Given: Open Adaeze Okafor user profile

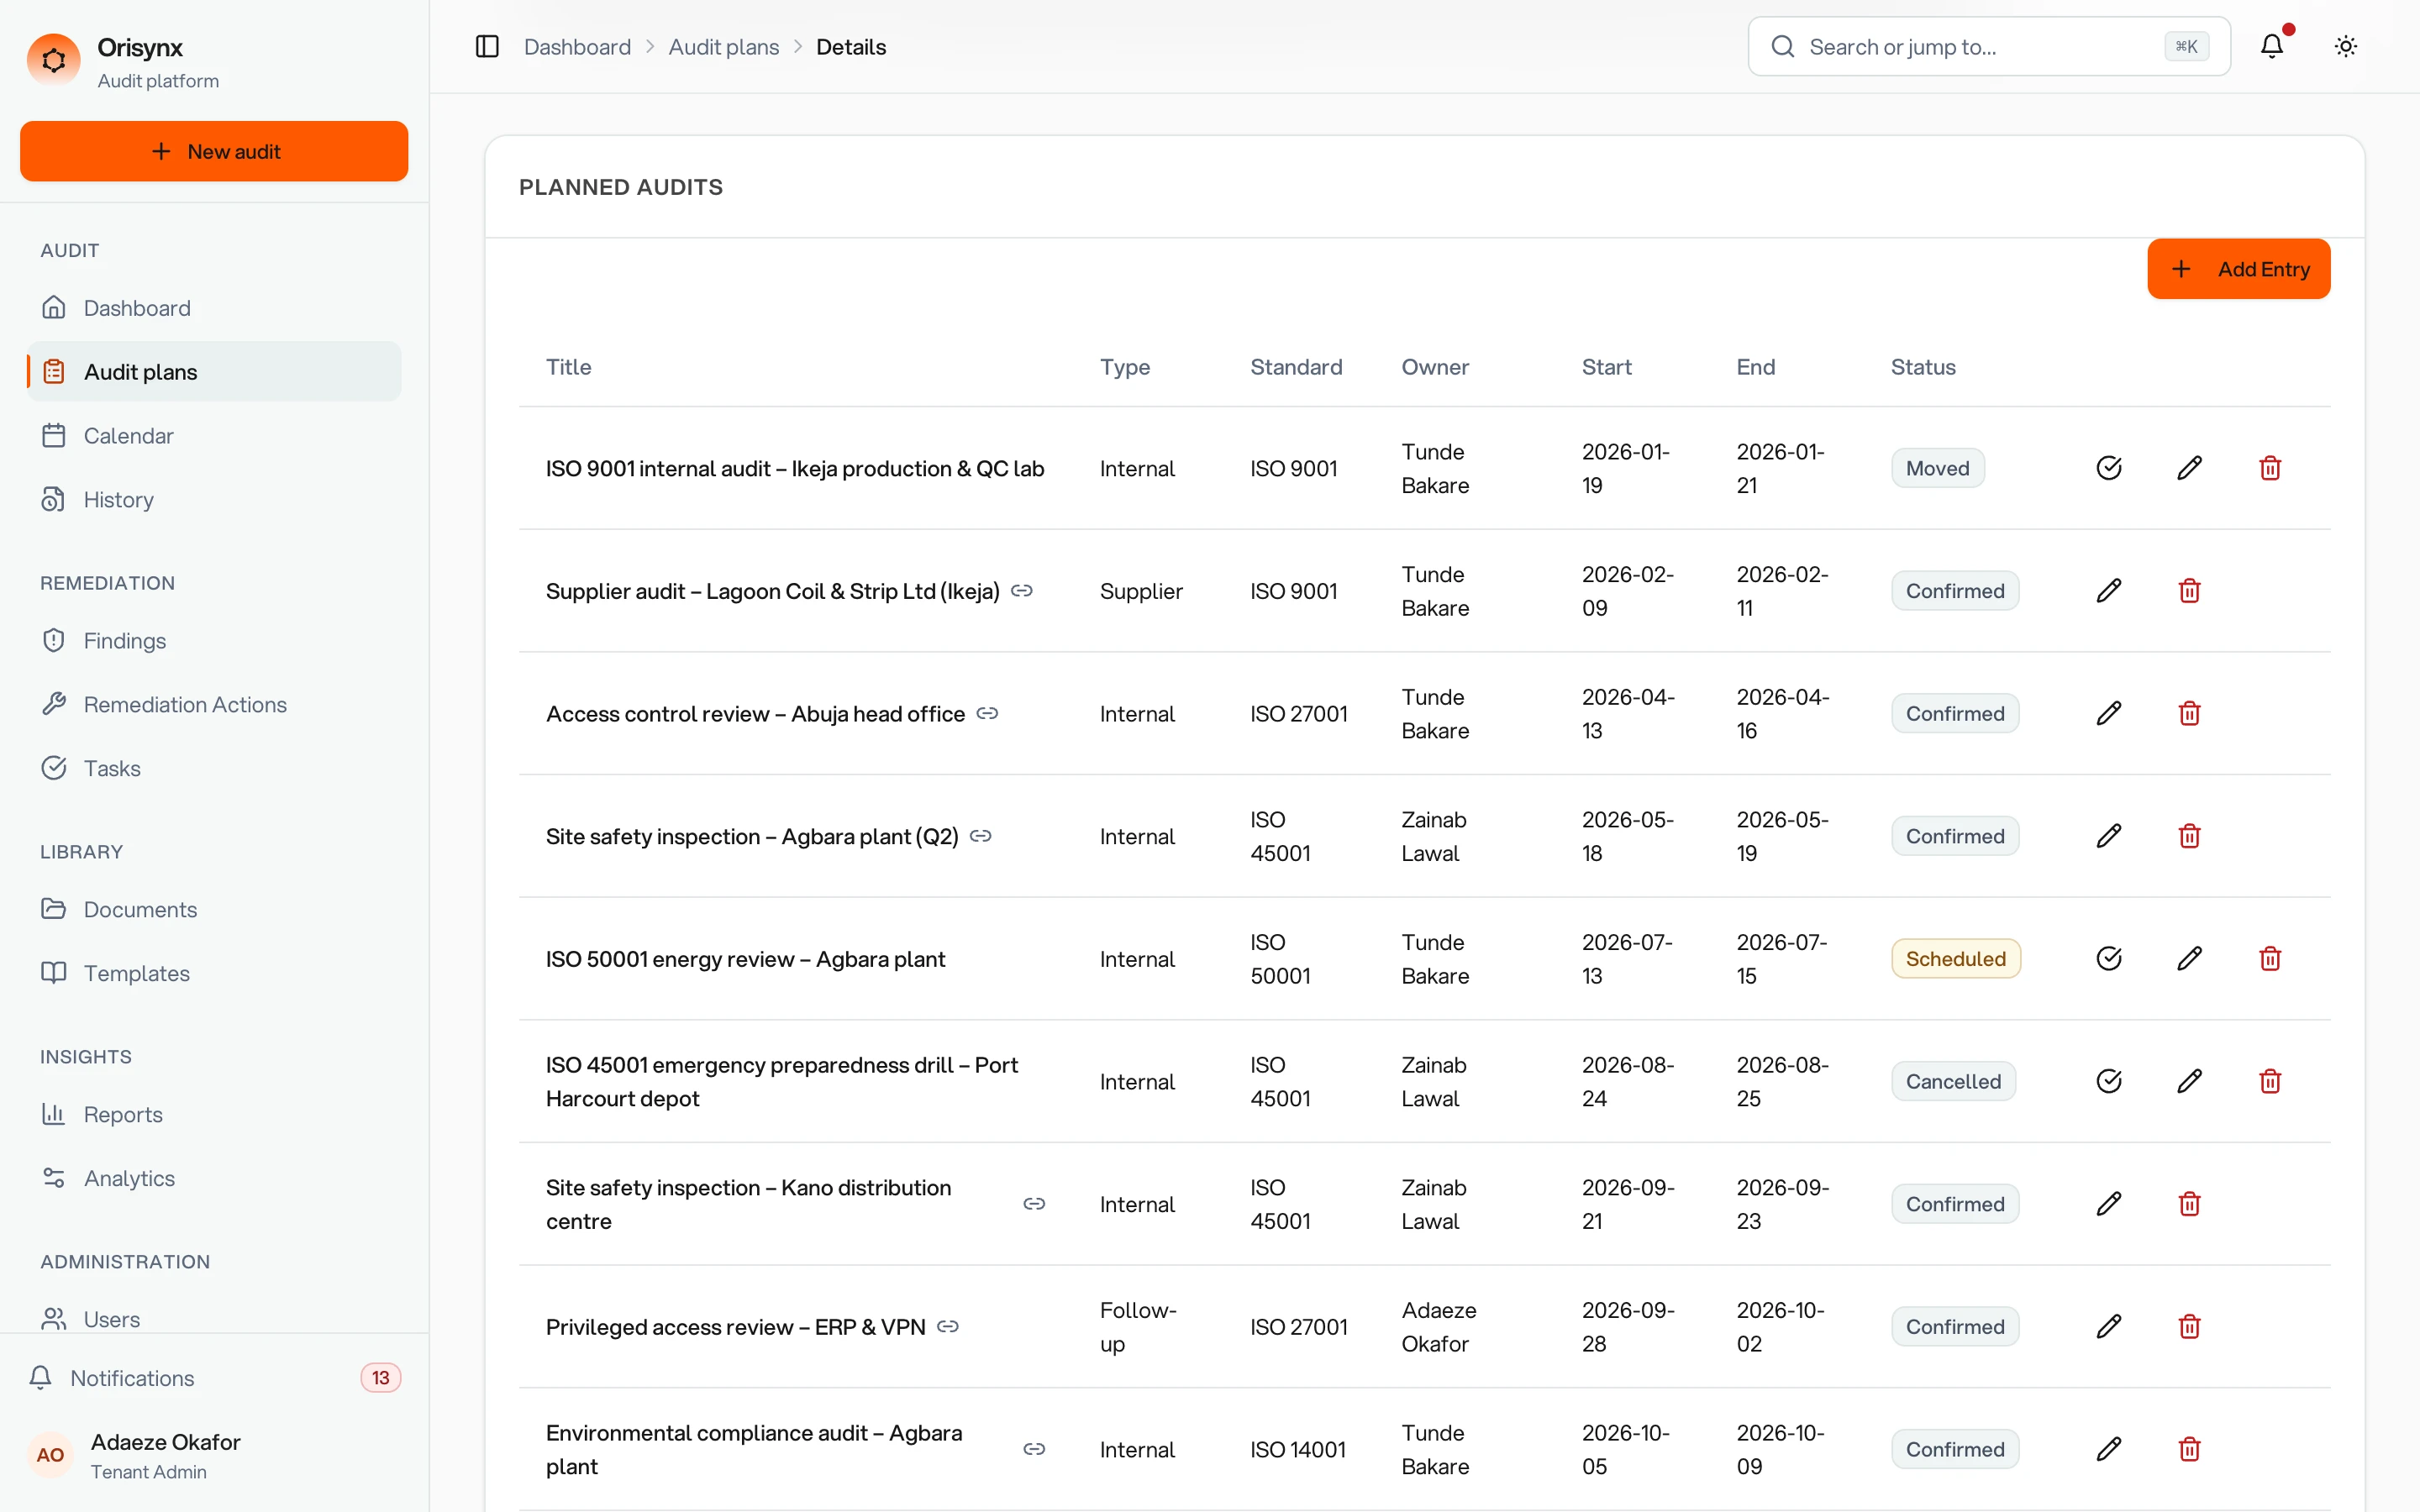Looking at the screenshot, I should 214,1456.
